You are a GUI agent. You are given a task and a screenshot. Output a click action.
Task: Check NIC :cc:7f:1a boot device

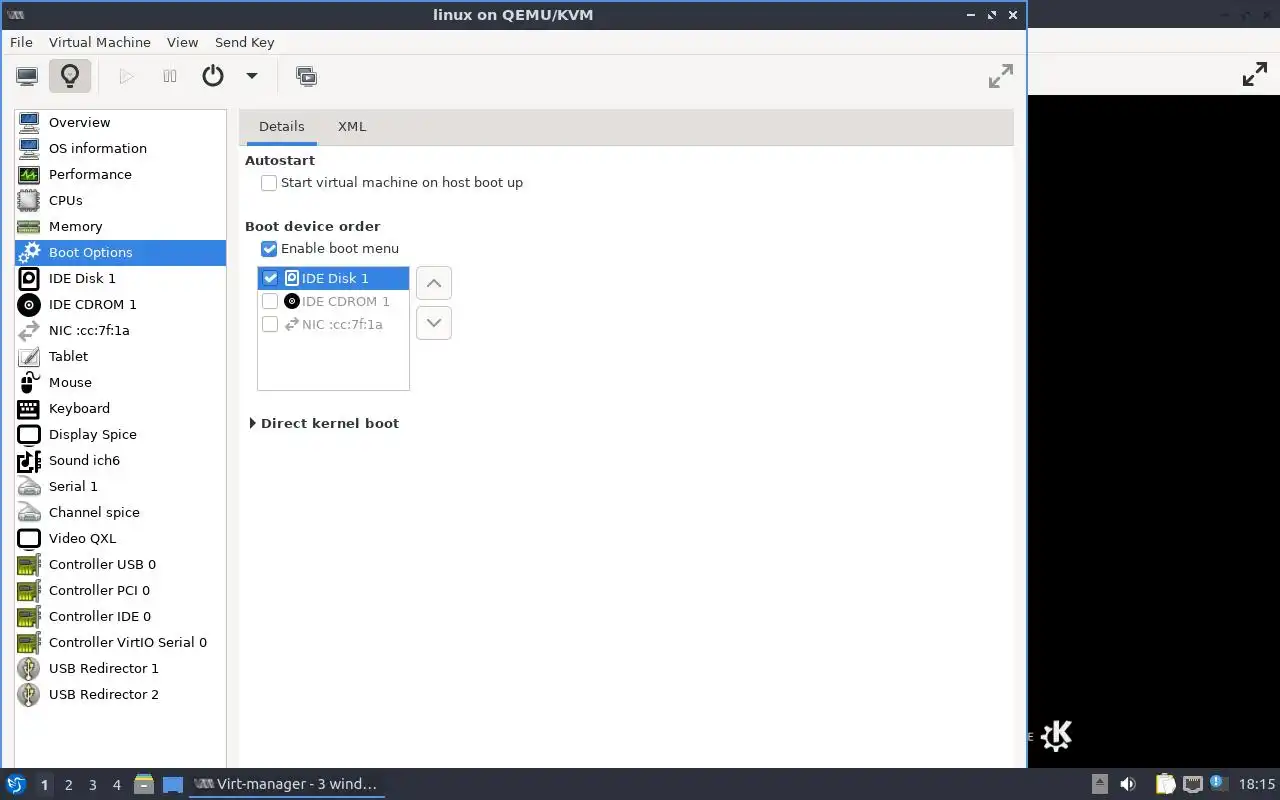click(270, 324)
